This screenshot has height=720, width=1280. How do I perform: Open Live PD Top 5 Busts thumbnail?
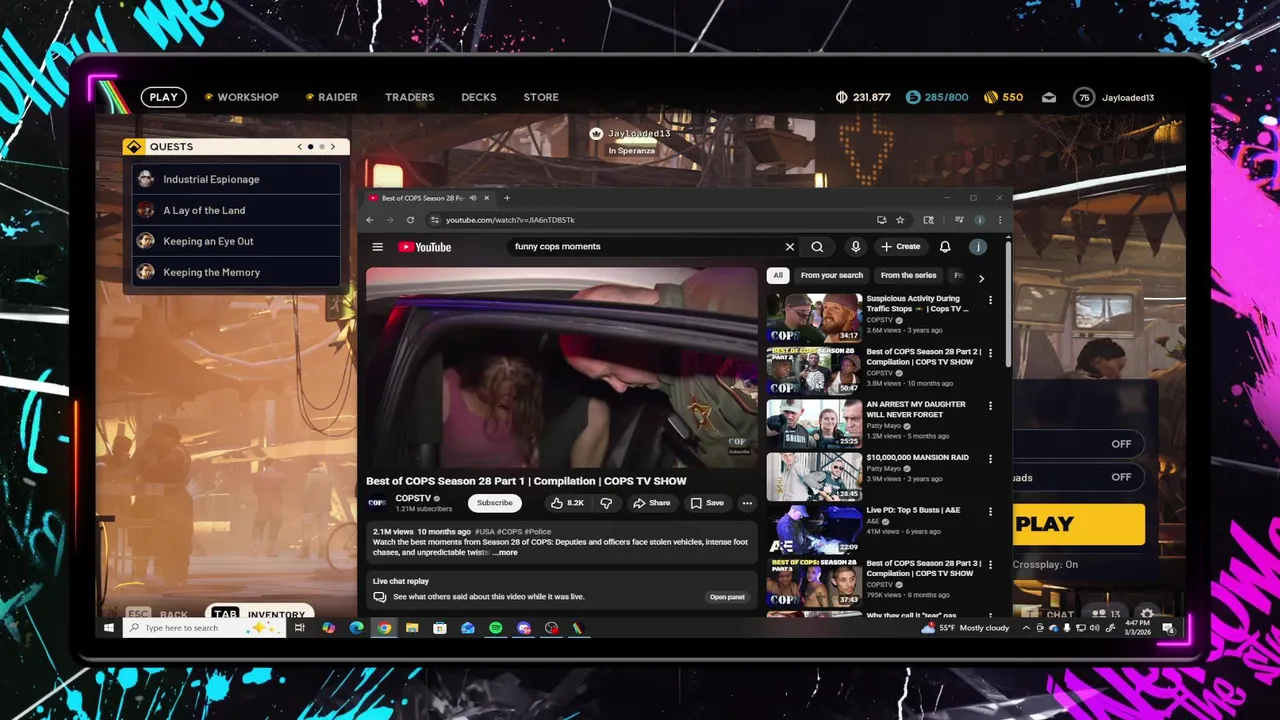coord(814,529)
